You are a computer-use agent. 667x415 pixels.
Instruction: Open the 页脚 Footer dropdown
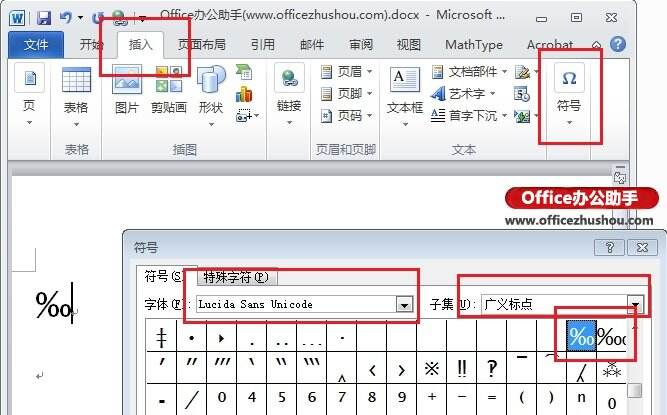pyautogui.click(x=346, y=93)
